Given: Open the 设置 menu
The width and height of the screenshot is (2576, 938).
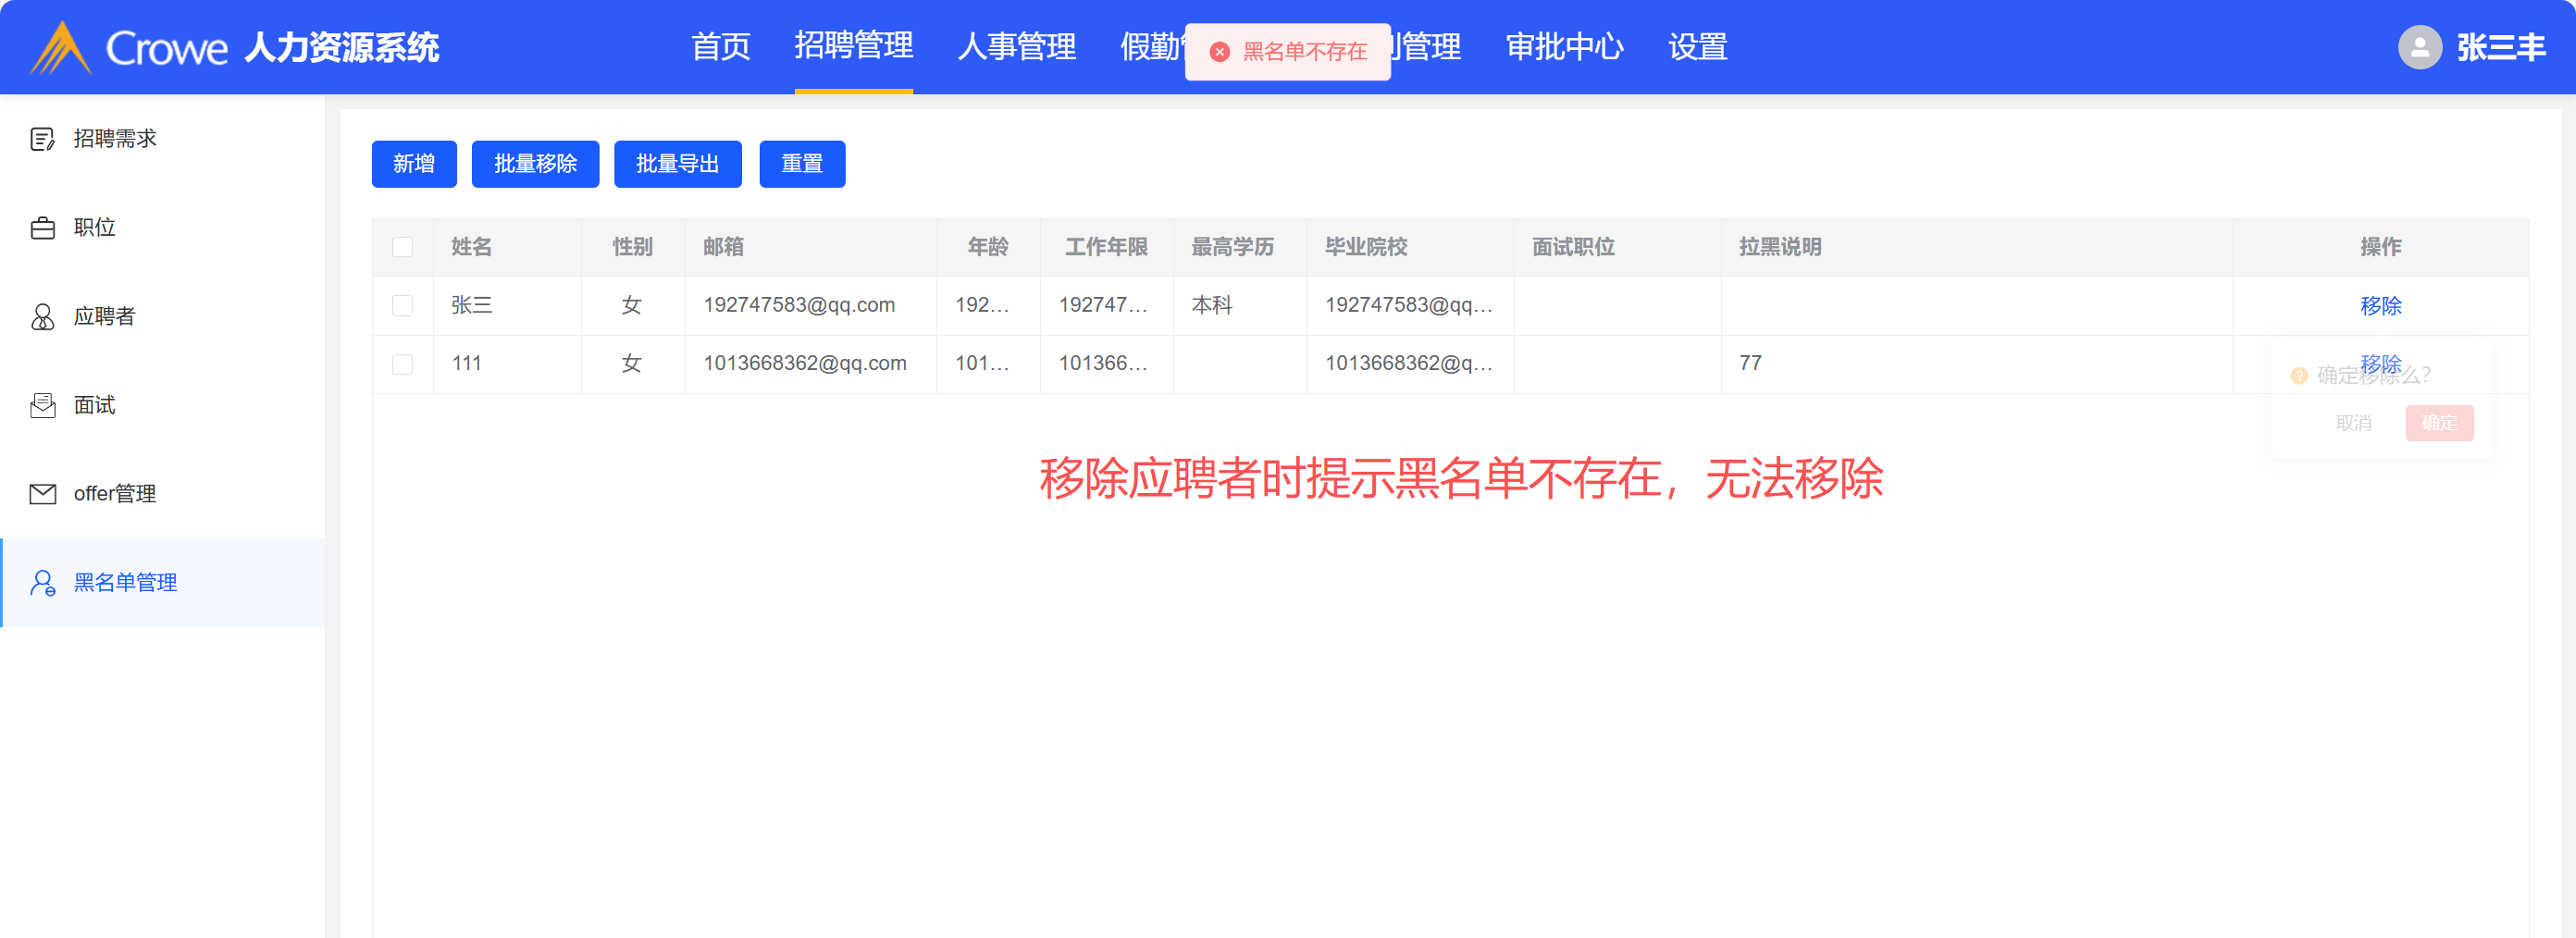Looking at the screenshot, I should point(1697,47).
